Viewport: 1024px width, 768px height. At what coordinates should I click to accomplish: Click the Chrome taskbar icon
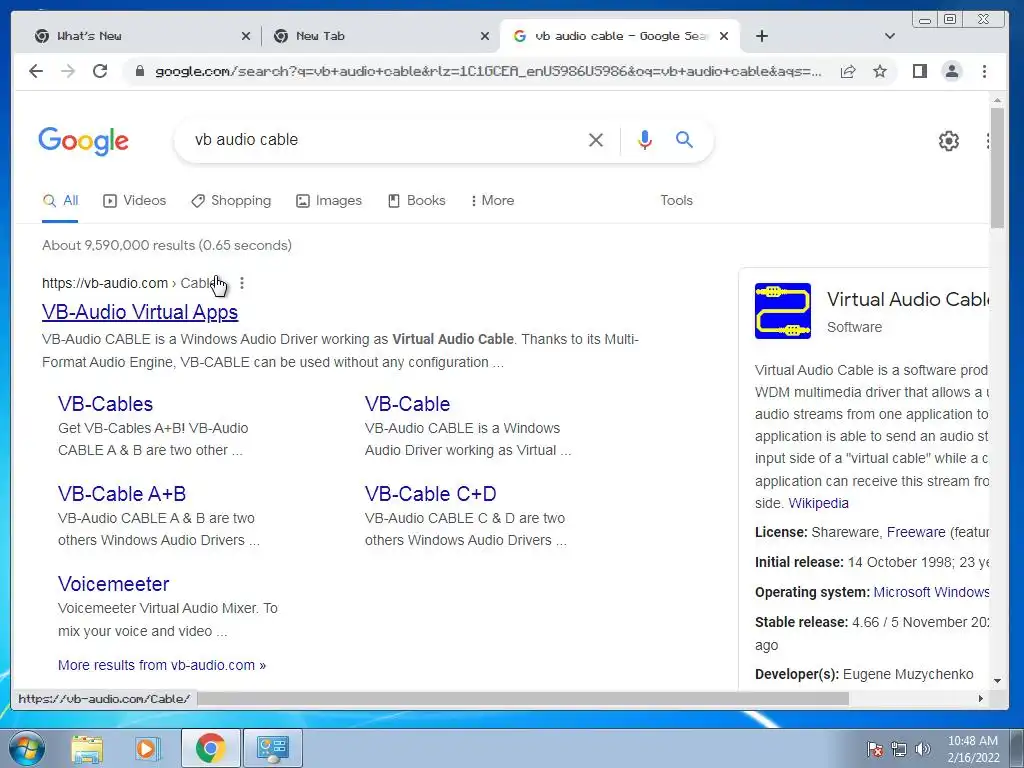click(210, 748)
